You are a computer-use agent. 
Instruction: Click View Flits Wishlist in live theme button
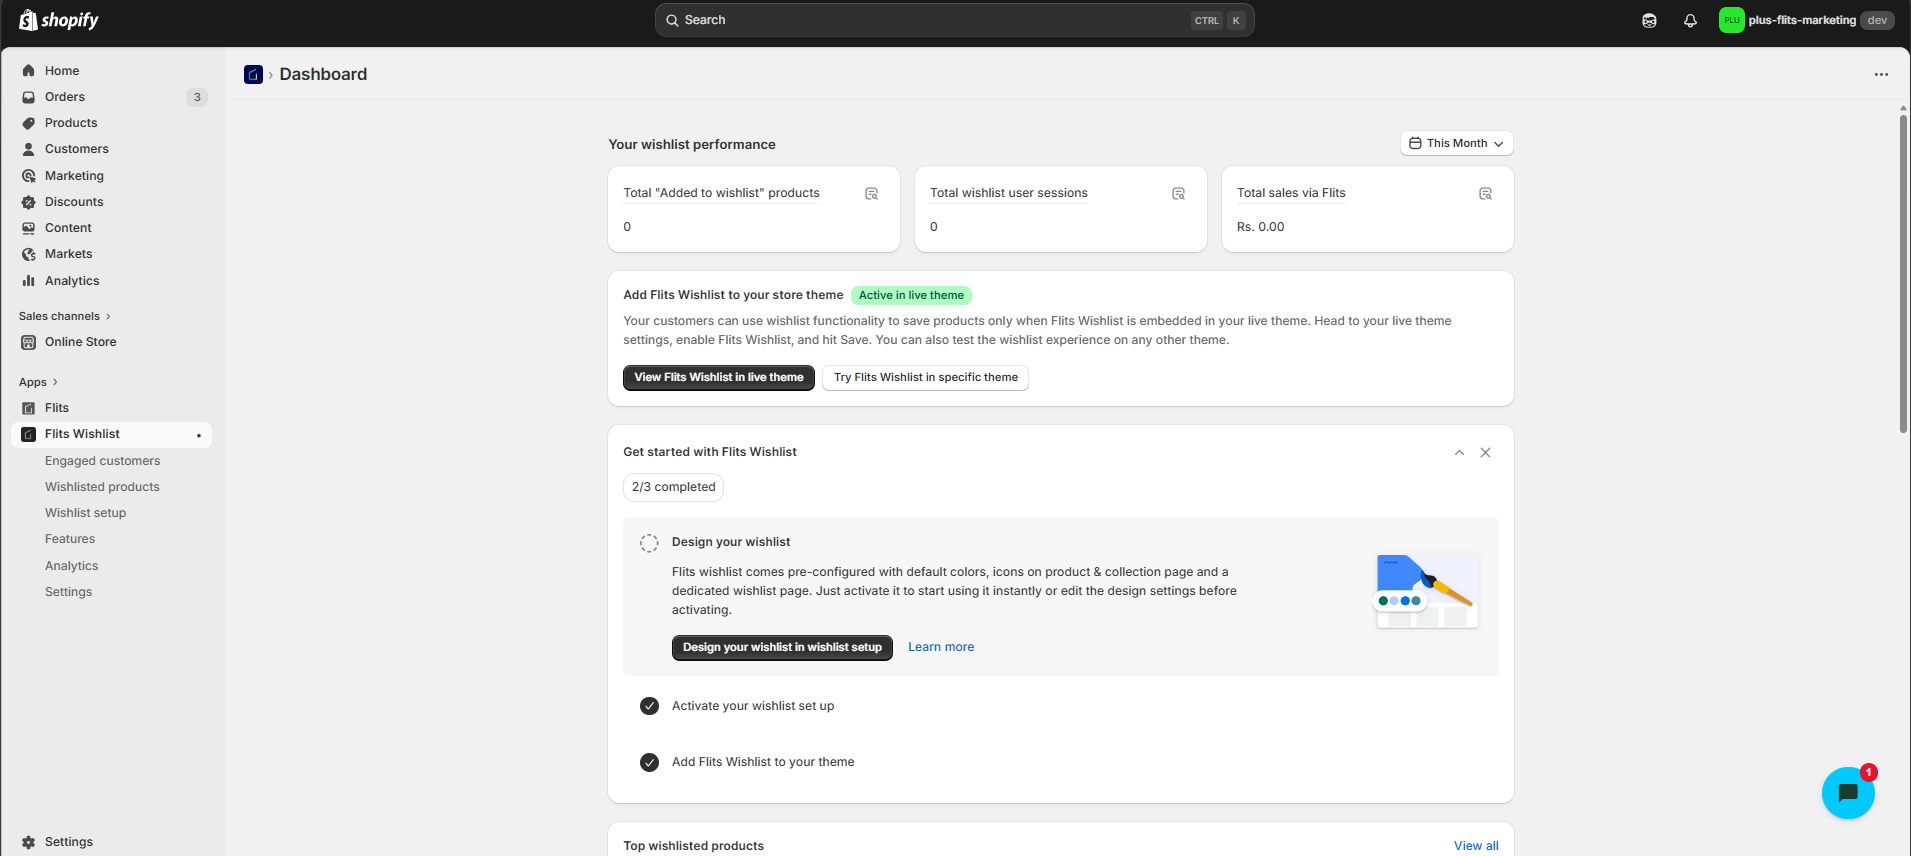[718, 378]
